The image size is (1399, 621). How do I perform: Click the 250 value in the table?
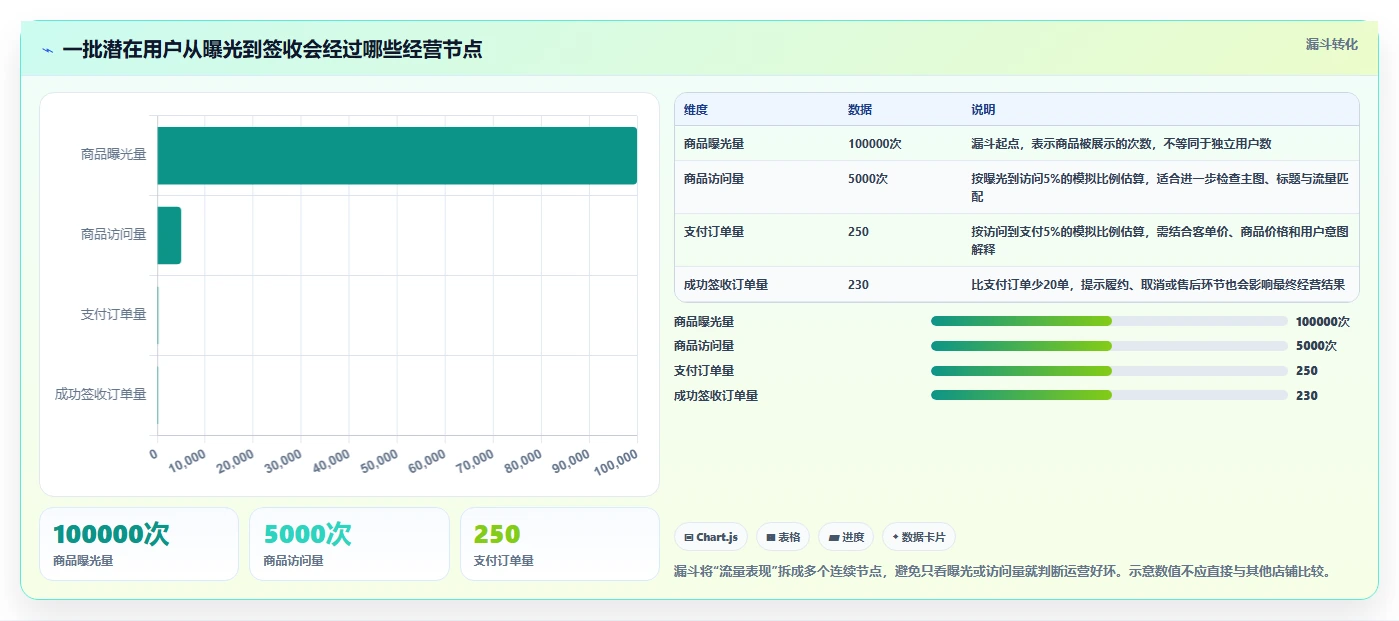tap(858, 232)
